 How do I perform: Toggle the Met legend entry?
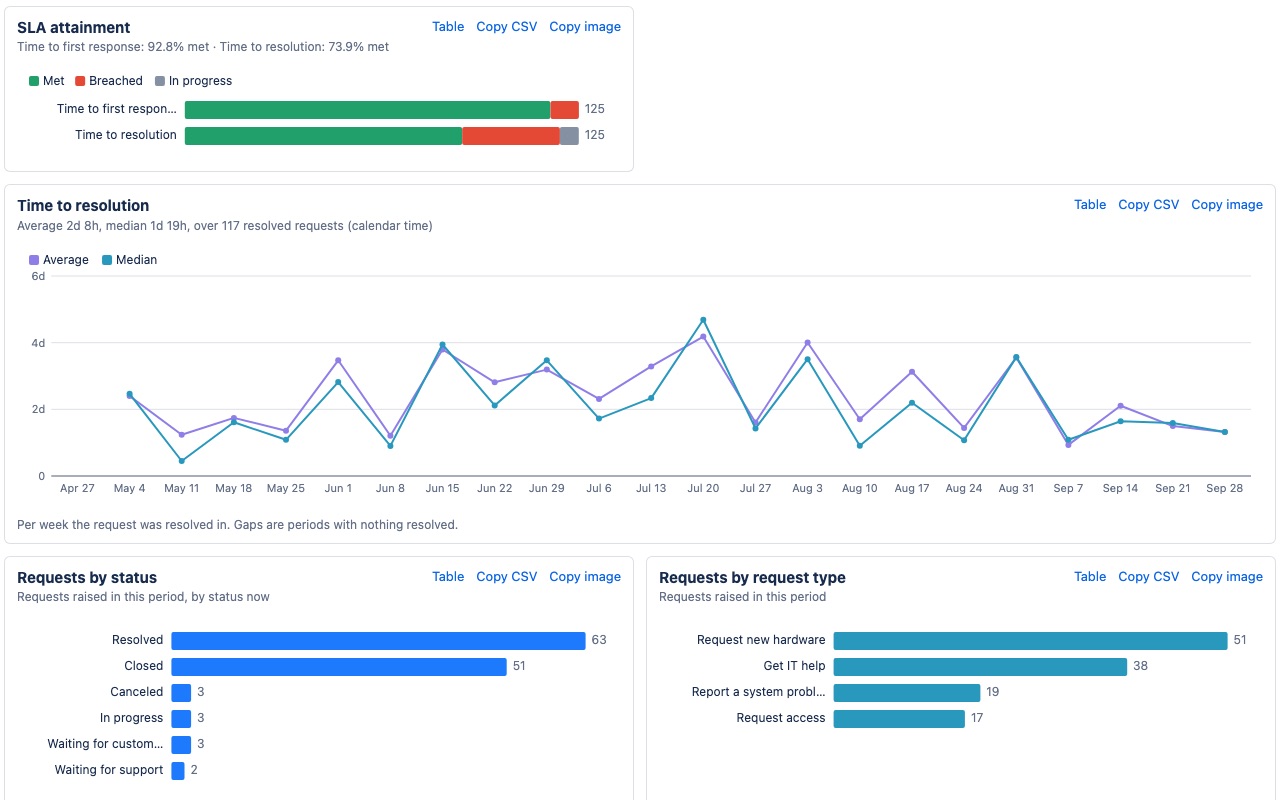(x=47, y=81)
